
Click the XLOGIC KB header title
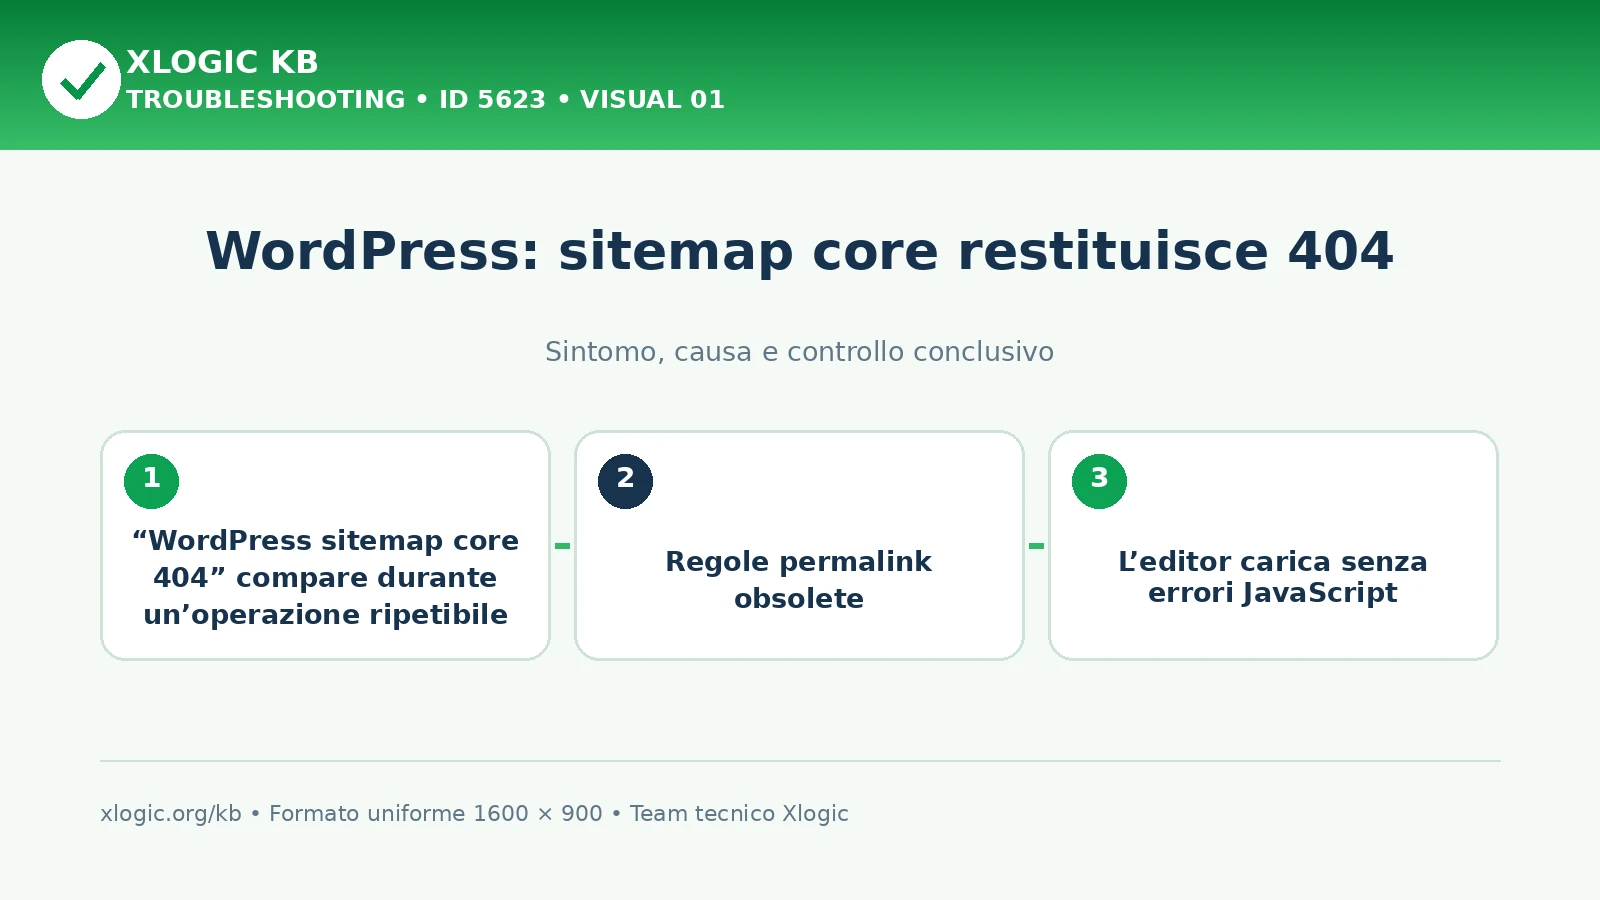222,62
